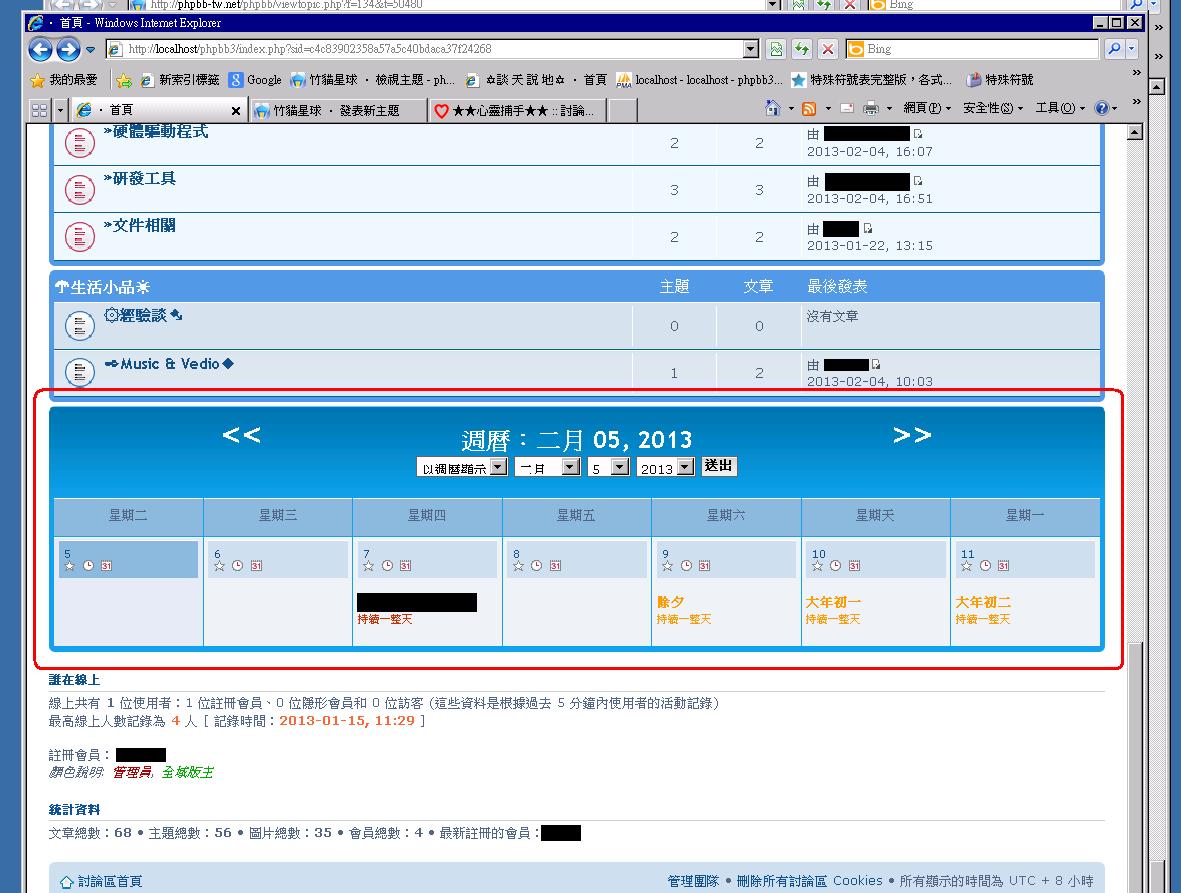The height and width of the screenshot is (893, 1181).
Task: Click the forum icon next to 硬體驅動程式
Action: coord(79,143)
